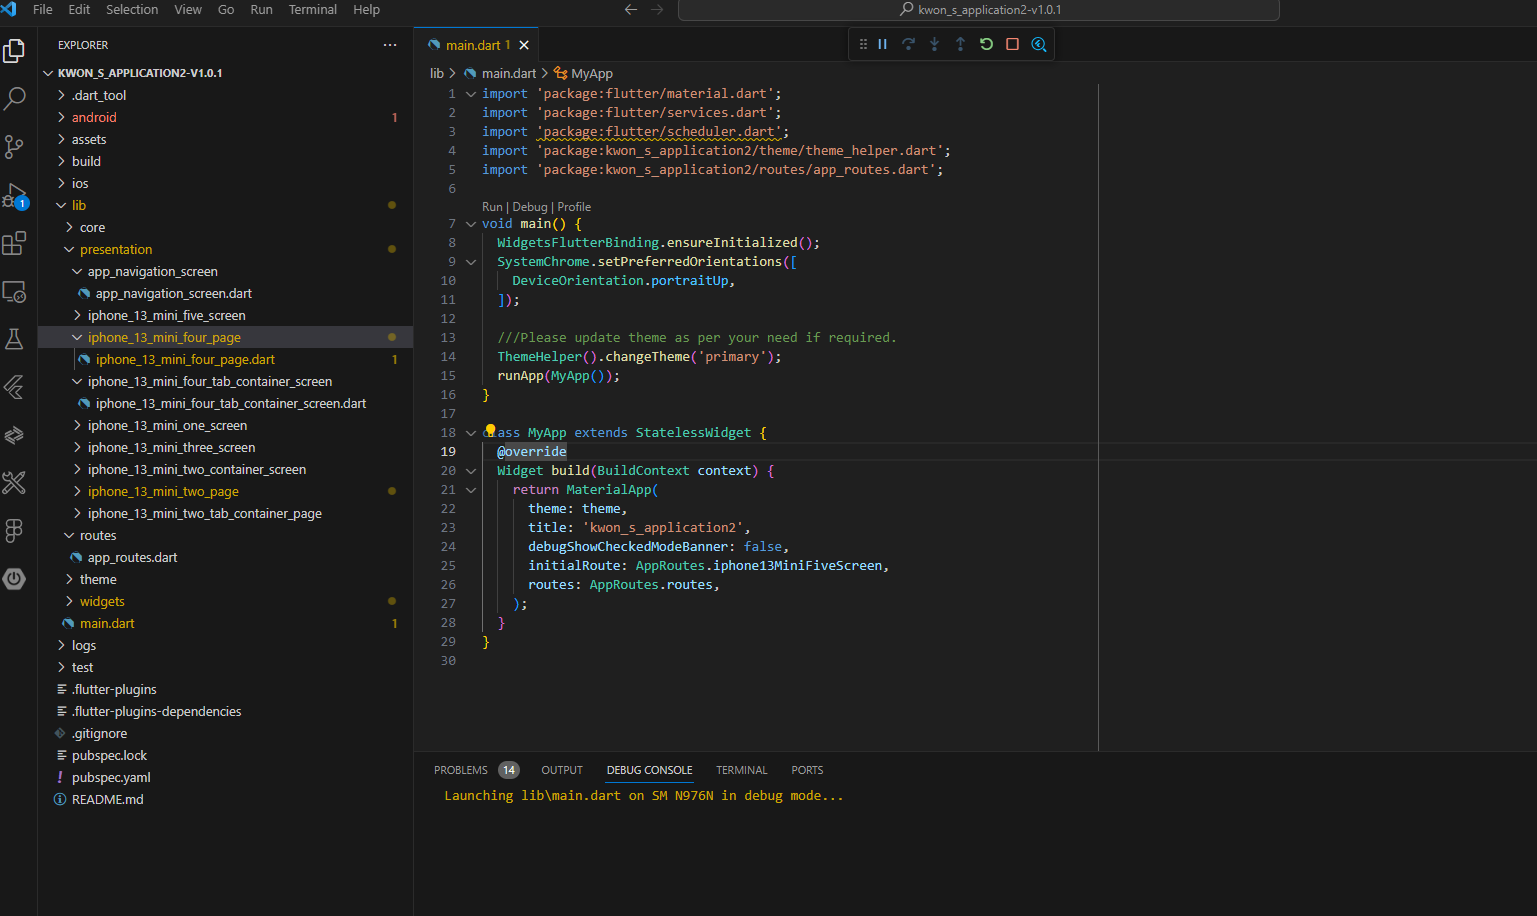Collapse the presentation folder
This screenshot has height=916, width=1537.
69,249
